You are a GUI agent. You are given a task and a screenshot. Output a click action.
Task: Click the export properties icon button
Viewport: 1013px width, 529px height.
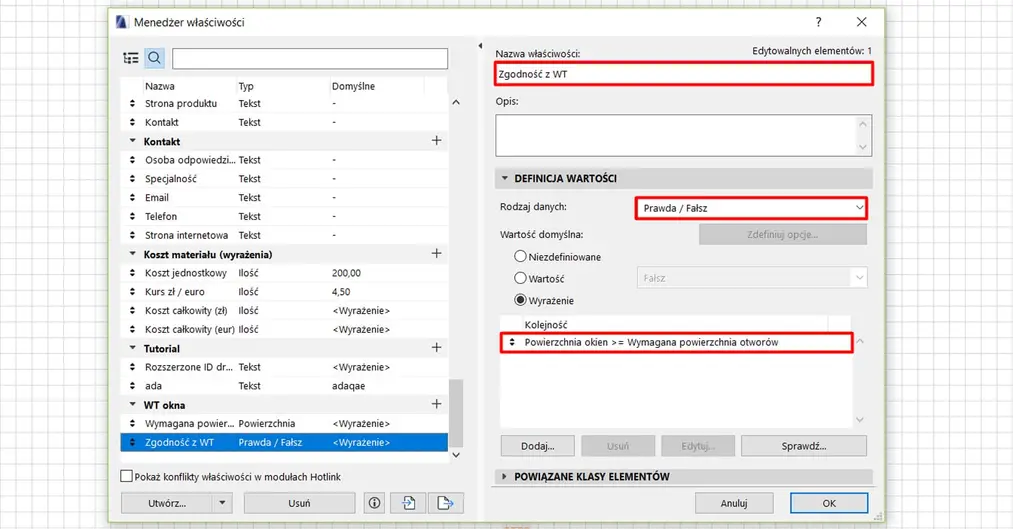click(445, 503)
